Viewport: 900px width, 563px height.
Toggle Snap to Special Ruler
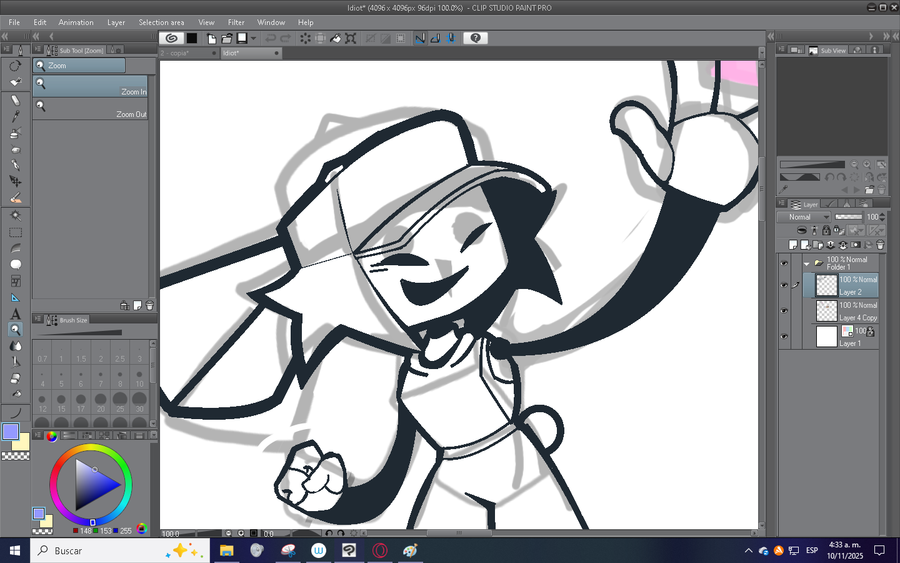pos(435,38)
